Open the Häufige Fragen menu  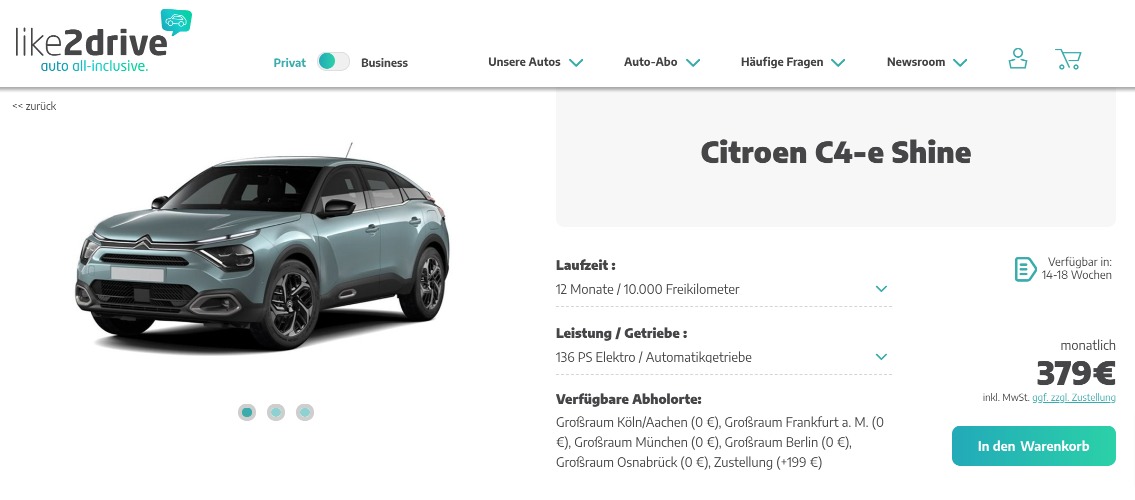[x=793, y=62]
